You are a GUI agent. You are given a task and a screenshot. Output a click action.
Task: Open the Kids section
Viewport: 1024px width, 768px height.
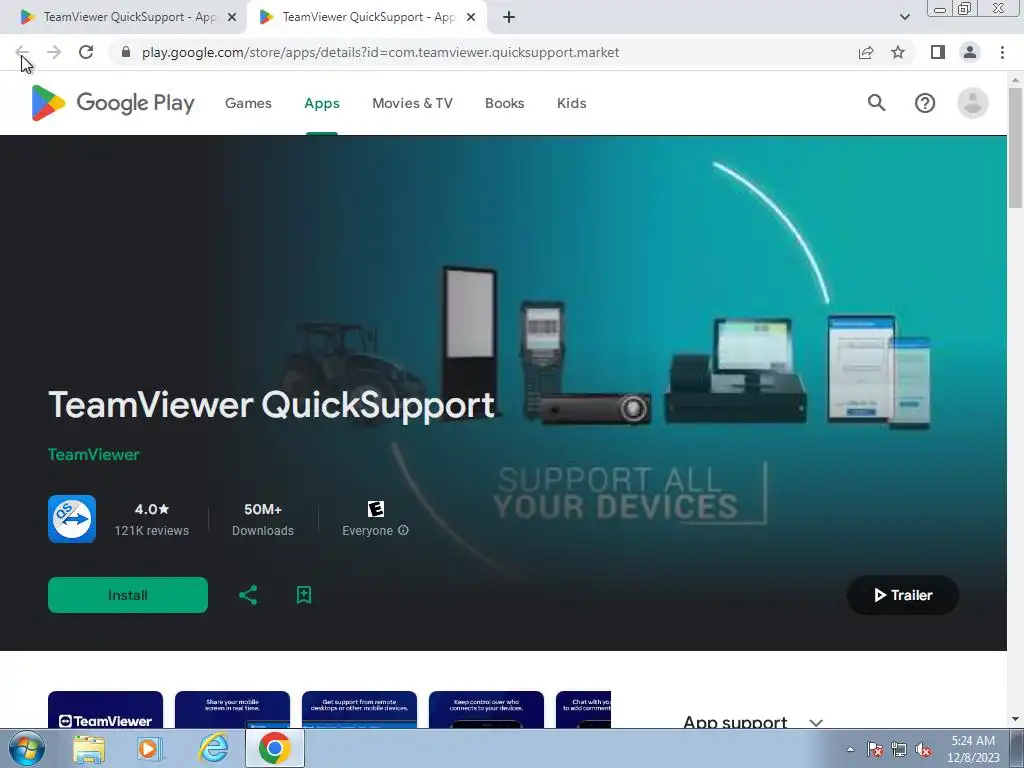(x=571, y=103)
